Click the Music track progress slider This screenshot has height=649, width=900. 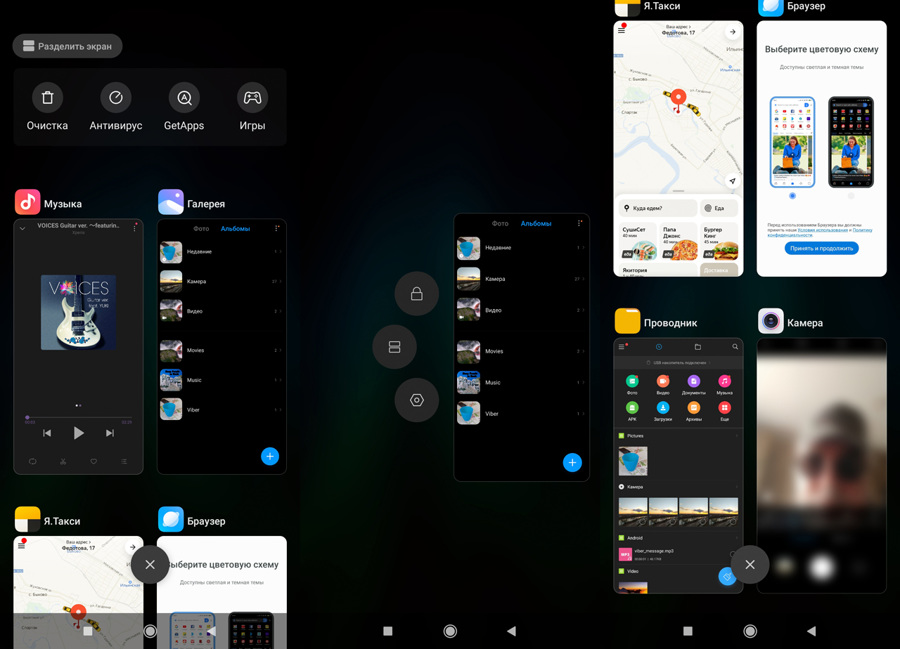79,417
